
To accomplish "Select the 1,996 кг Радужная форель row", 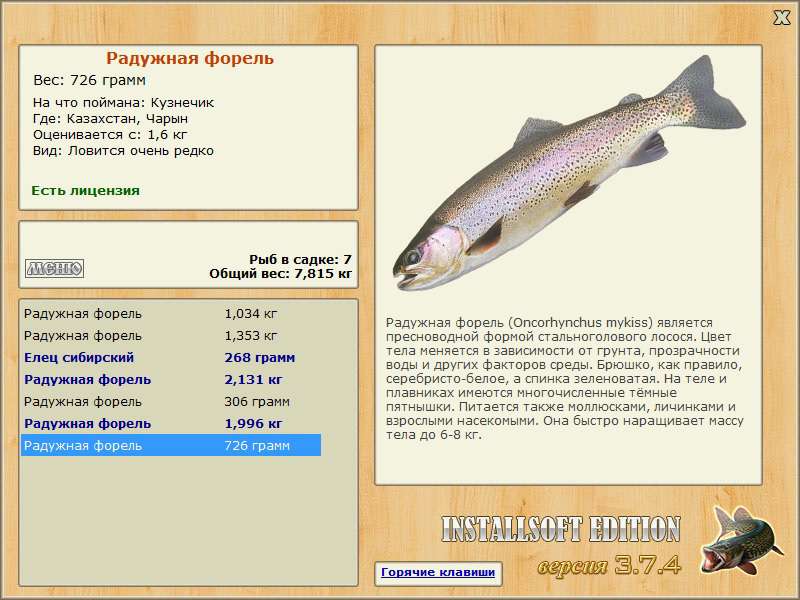I will (170, 424).
